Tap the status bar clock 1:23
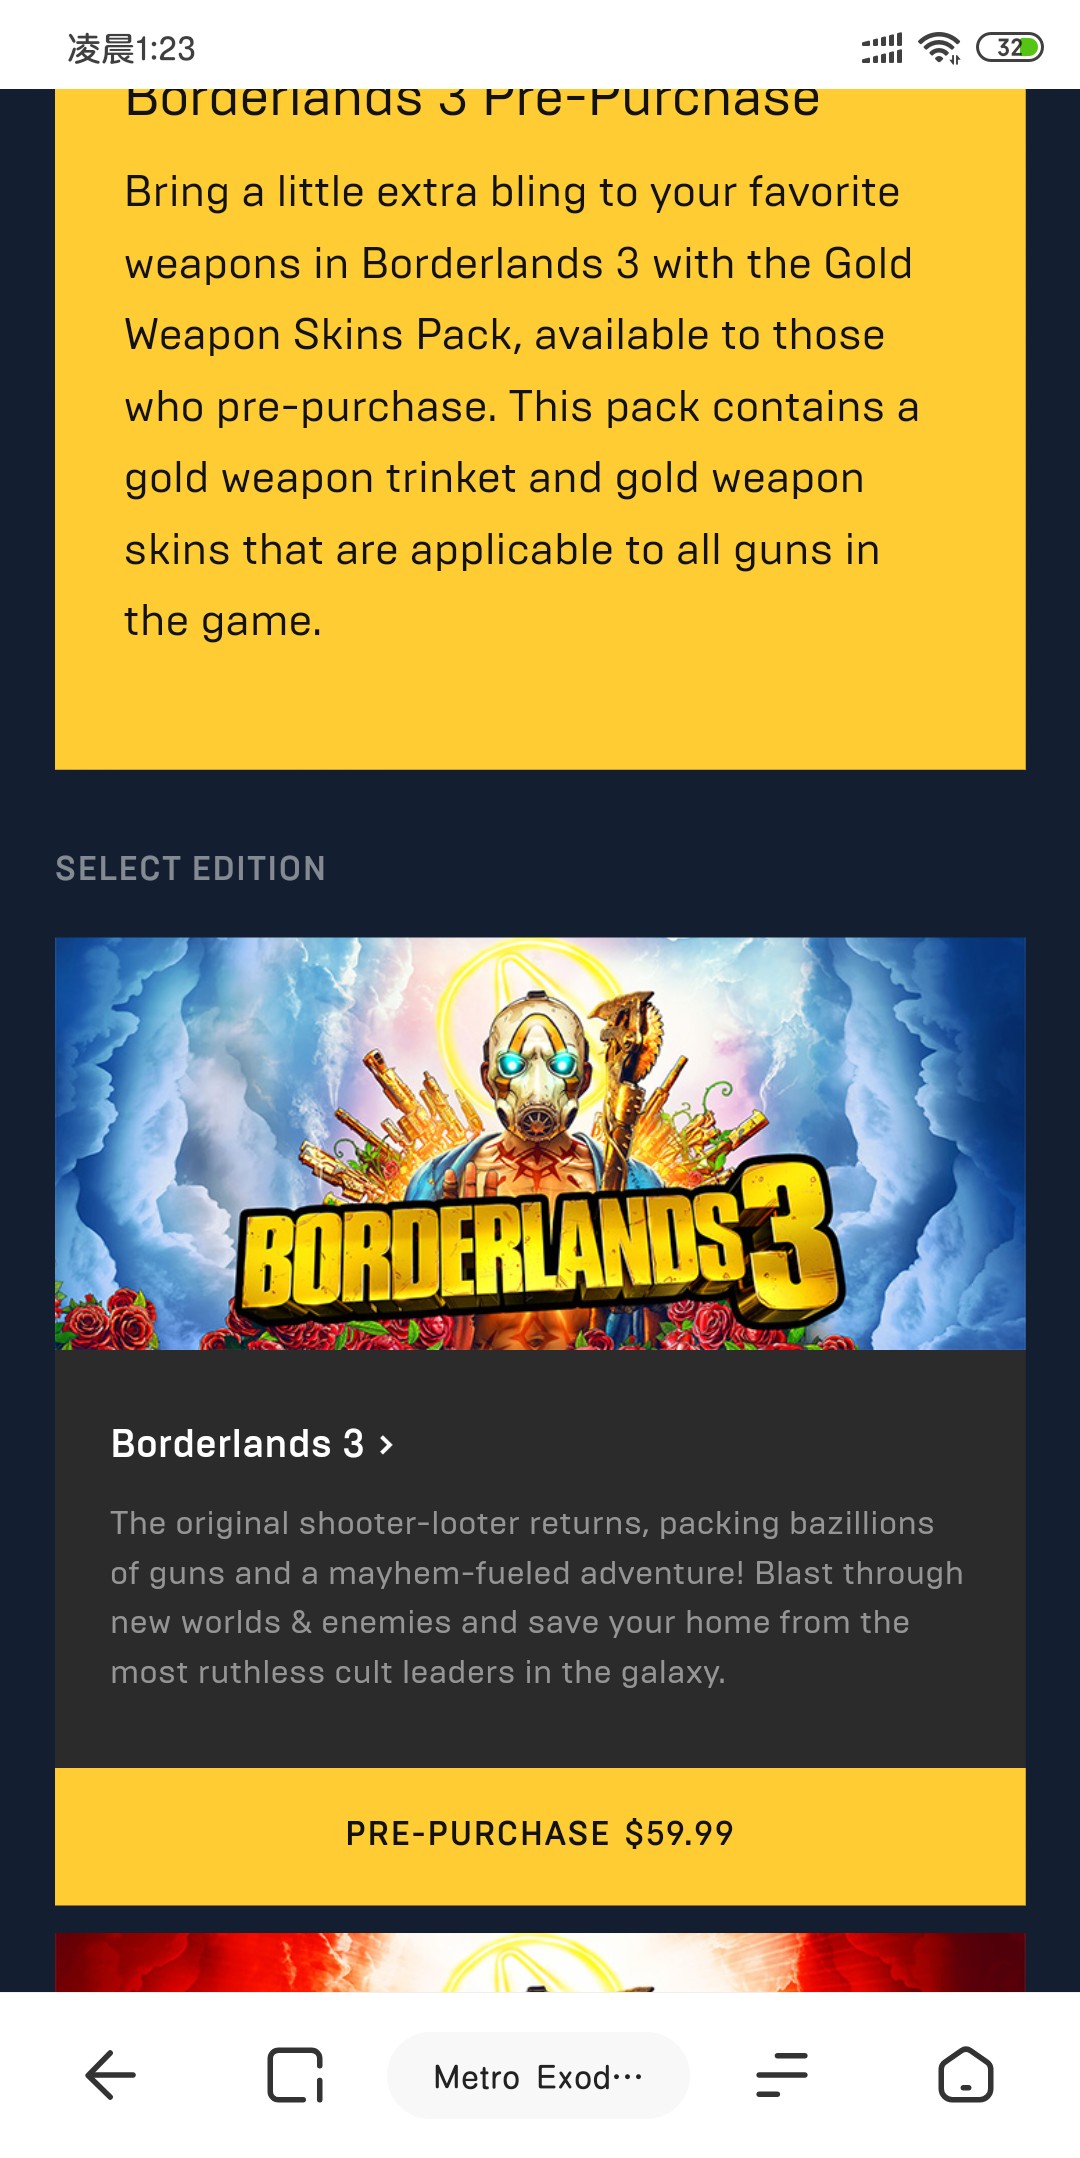 (131, 48)
